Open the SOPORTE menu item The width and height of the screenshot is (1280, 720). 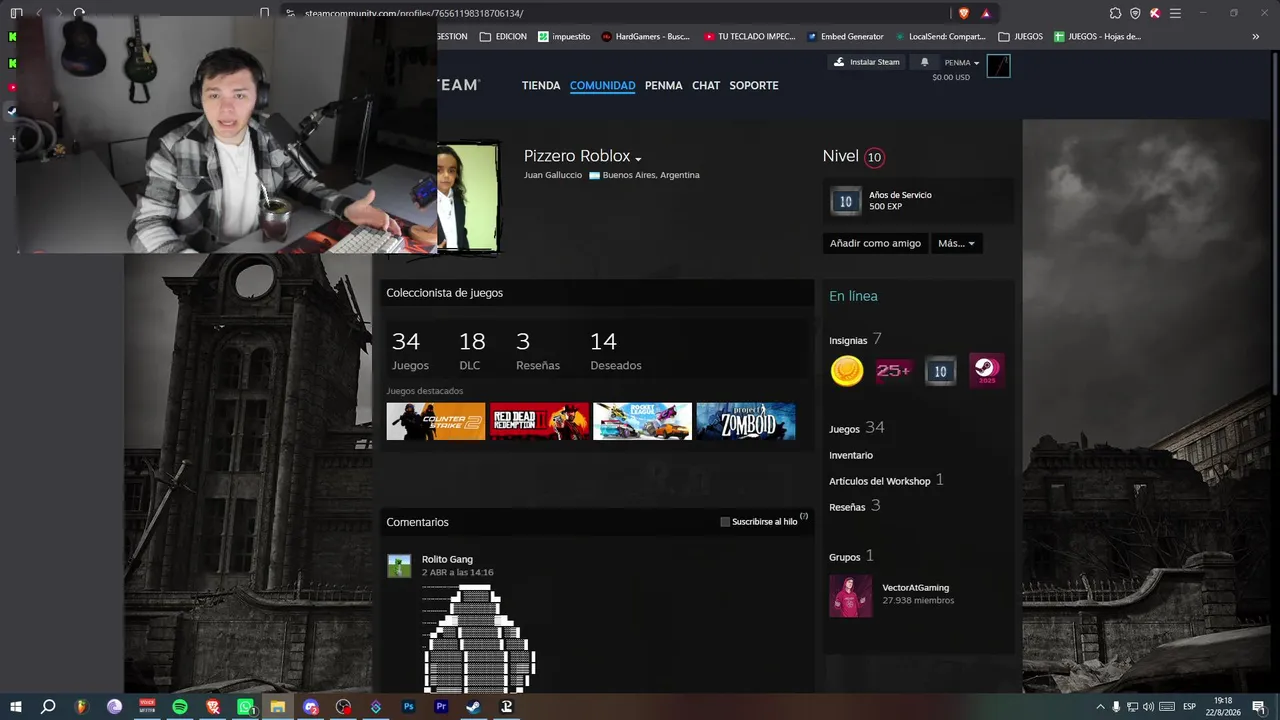pos(754,86)
